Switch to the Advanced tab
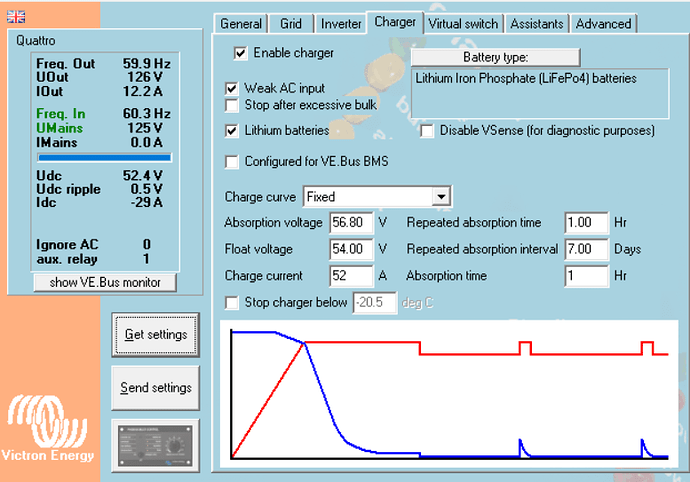This screenshot has height=482, width=690. coord(603,23)
